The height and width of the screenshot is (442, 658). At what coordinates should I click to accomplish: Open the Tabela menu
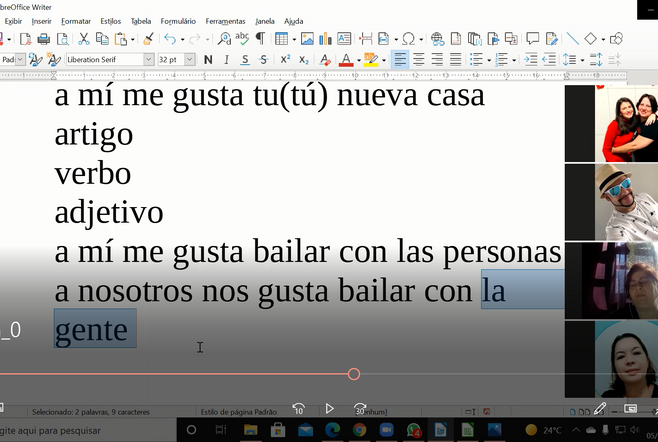[141, 21]
